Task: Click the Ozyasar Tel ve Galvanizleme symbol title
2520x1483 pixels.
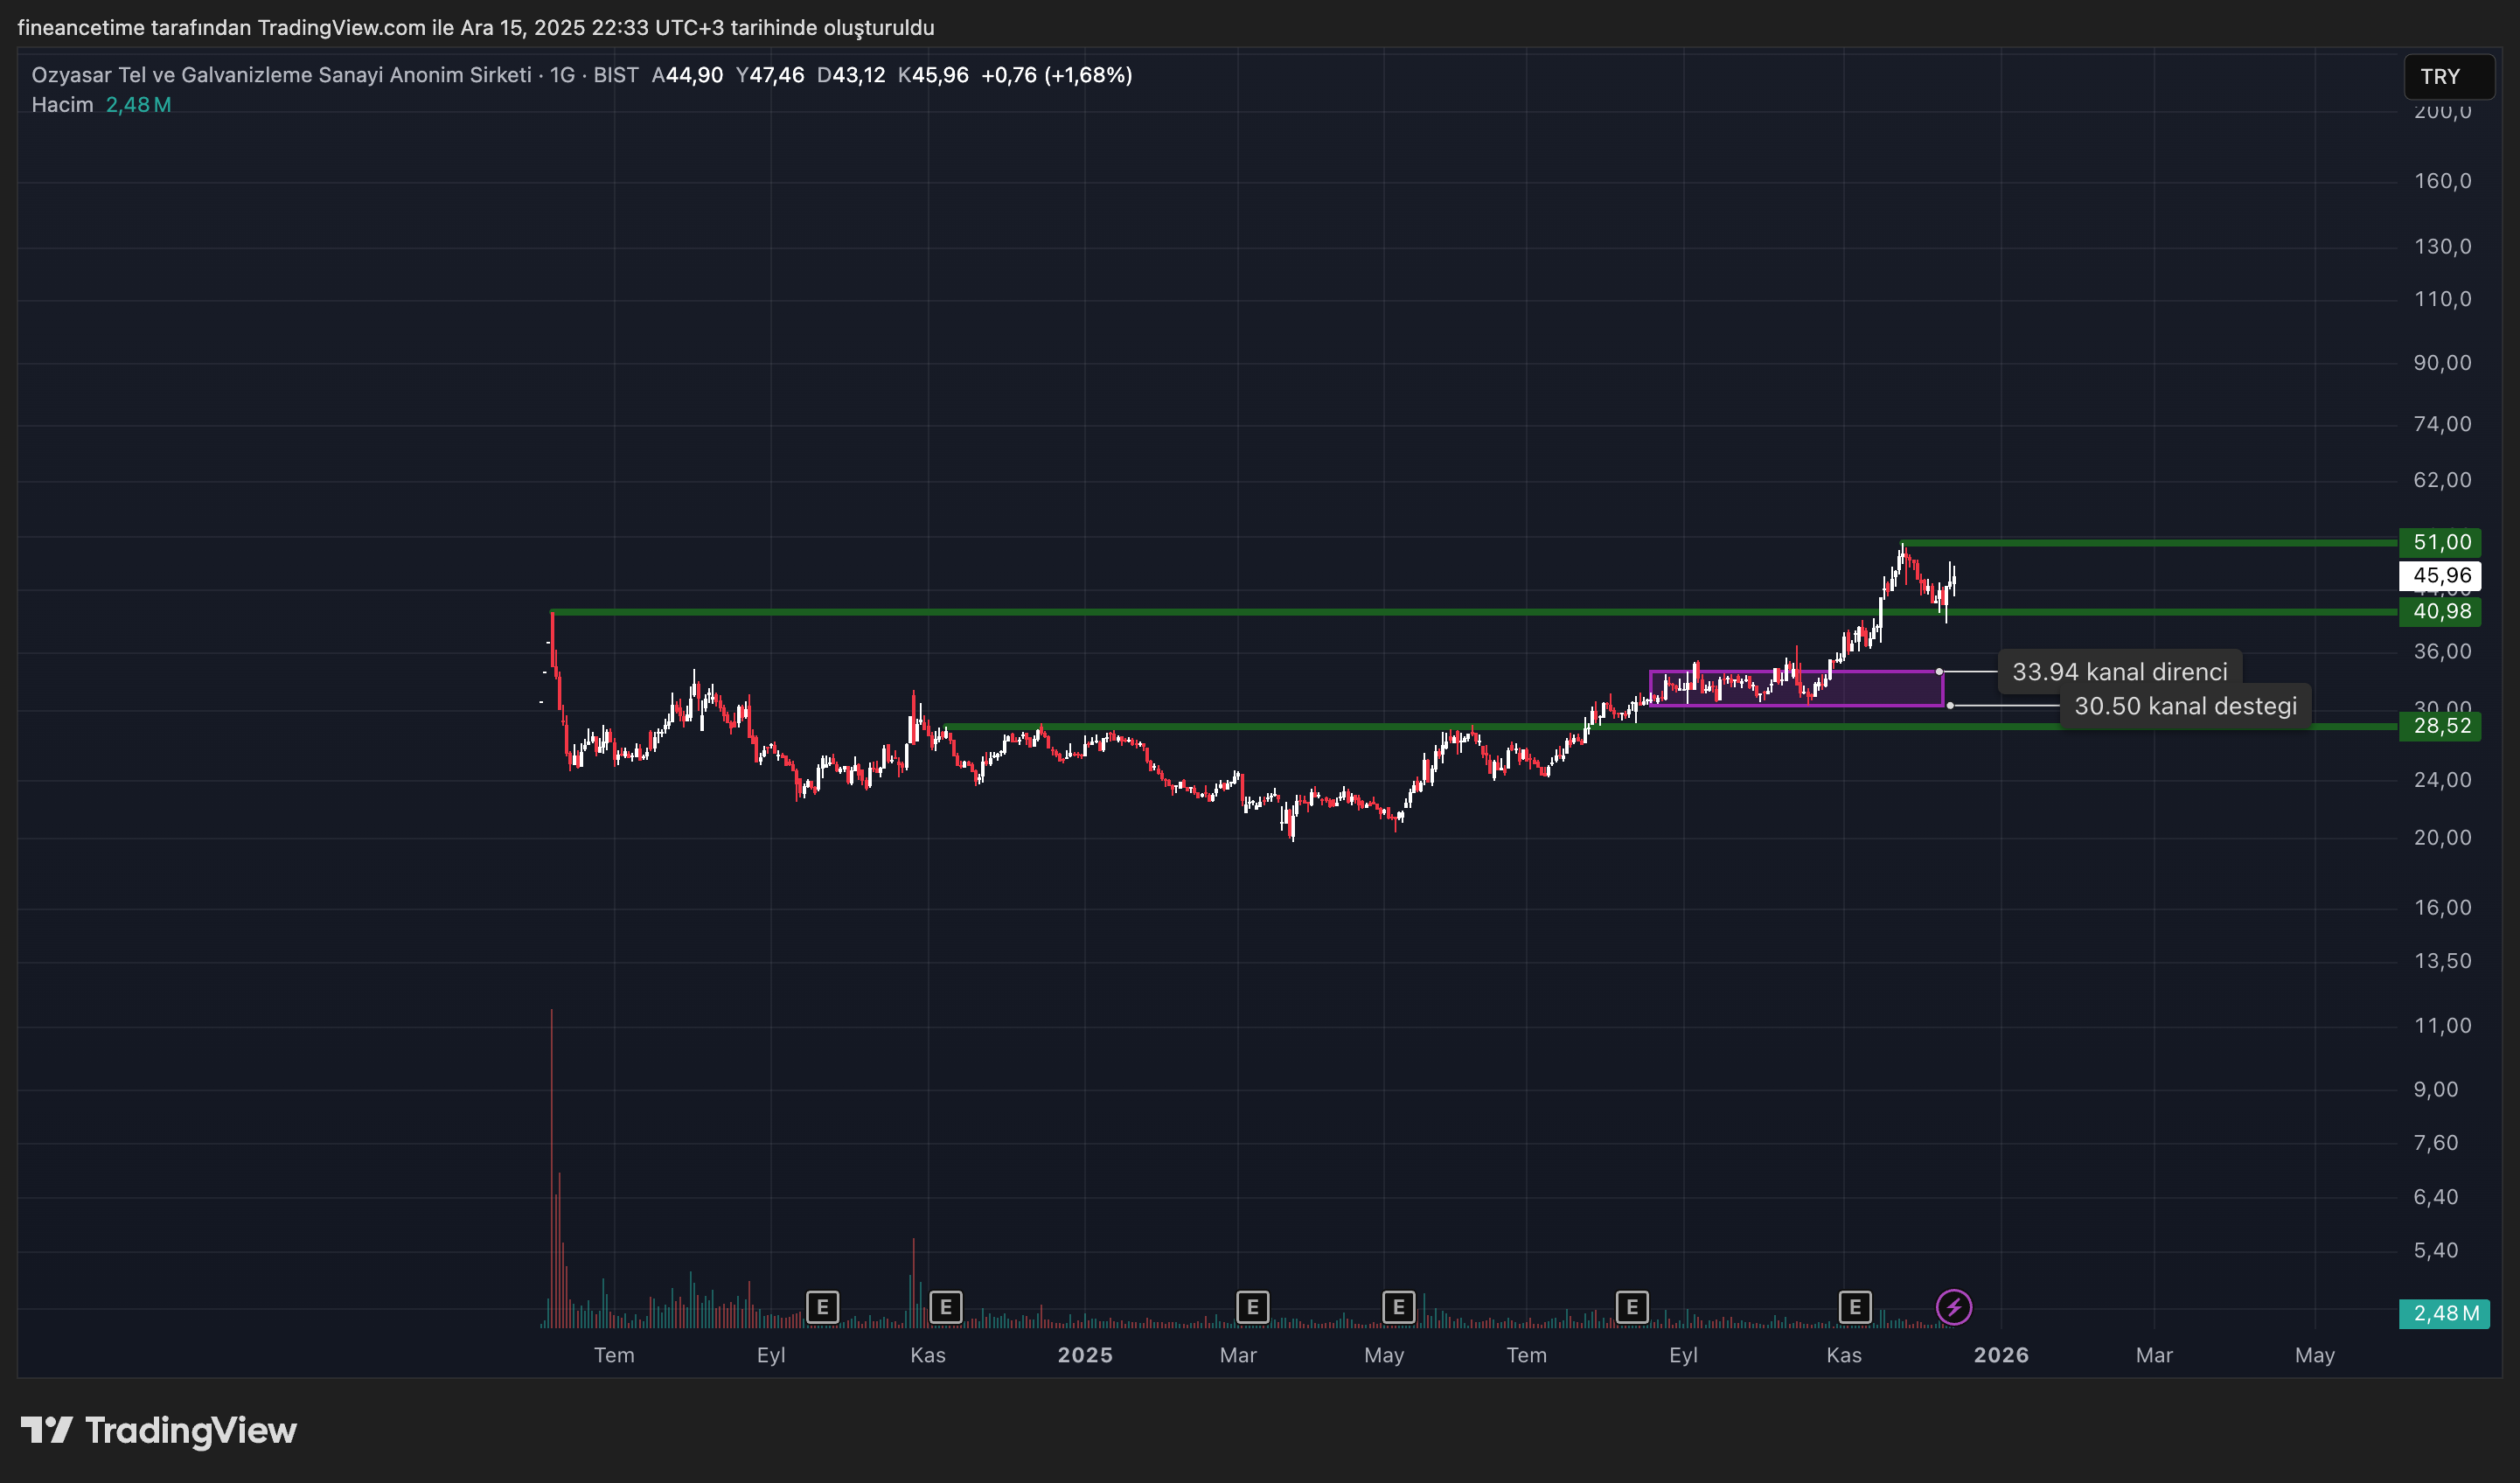Action: pyautogui.click(x=281, y=75)
